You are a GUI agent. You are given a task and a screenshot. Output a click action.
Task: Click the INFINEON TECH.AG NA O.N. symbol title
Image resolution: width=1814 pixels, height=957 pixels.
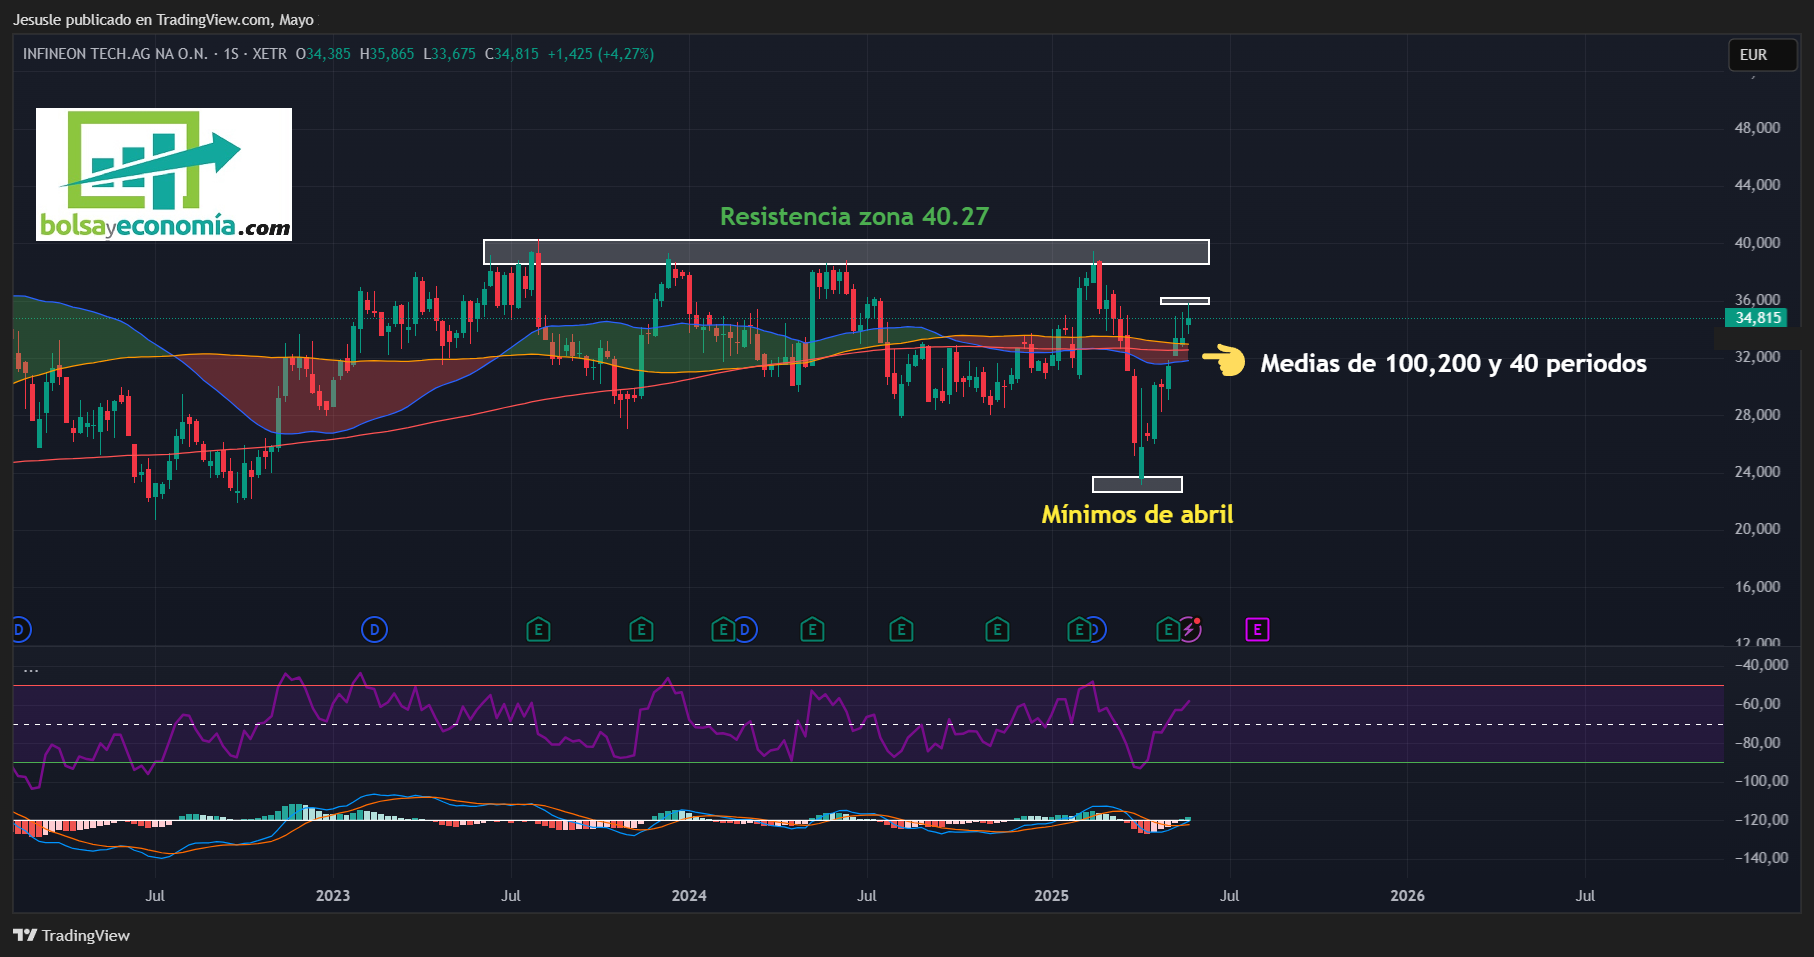(115, 54)
